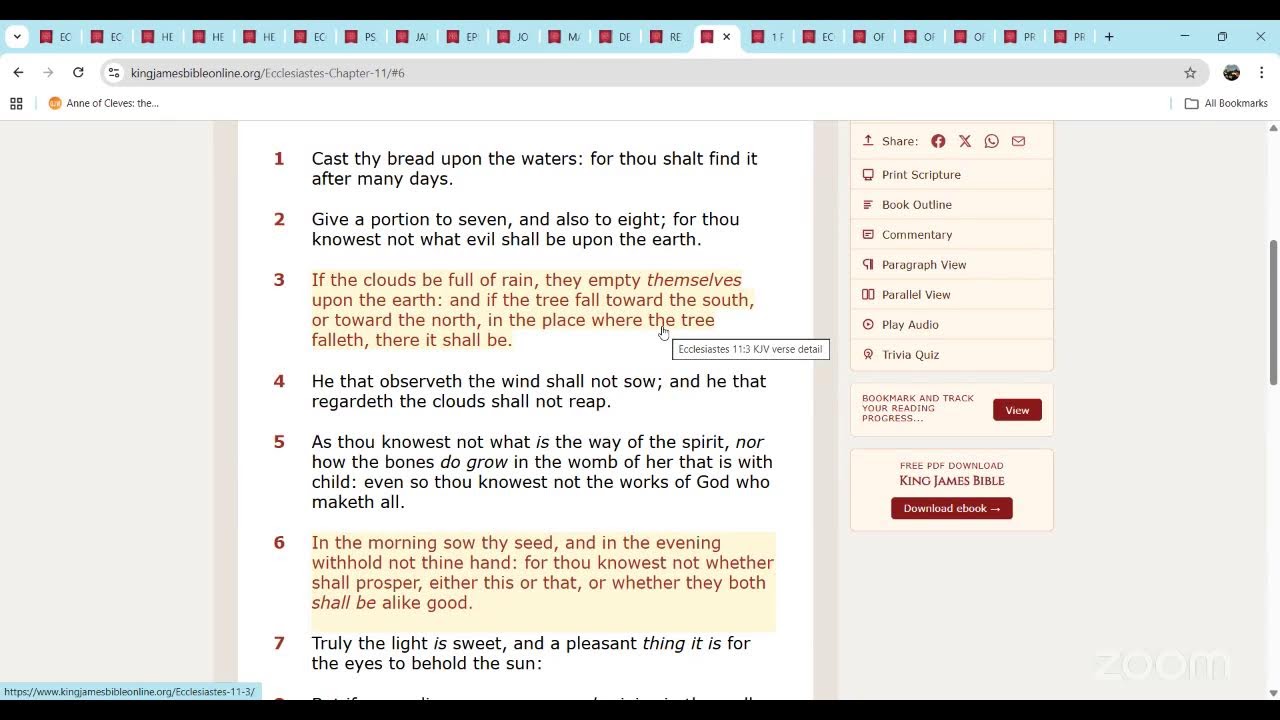Open the All Bookmarks folder
The image size is (1280, 720).
click(x=1226, y=103)
